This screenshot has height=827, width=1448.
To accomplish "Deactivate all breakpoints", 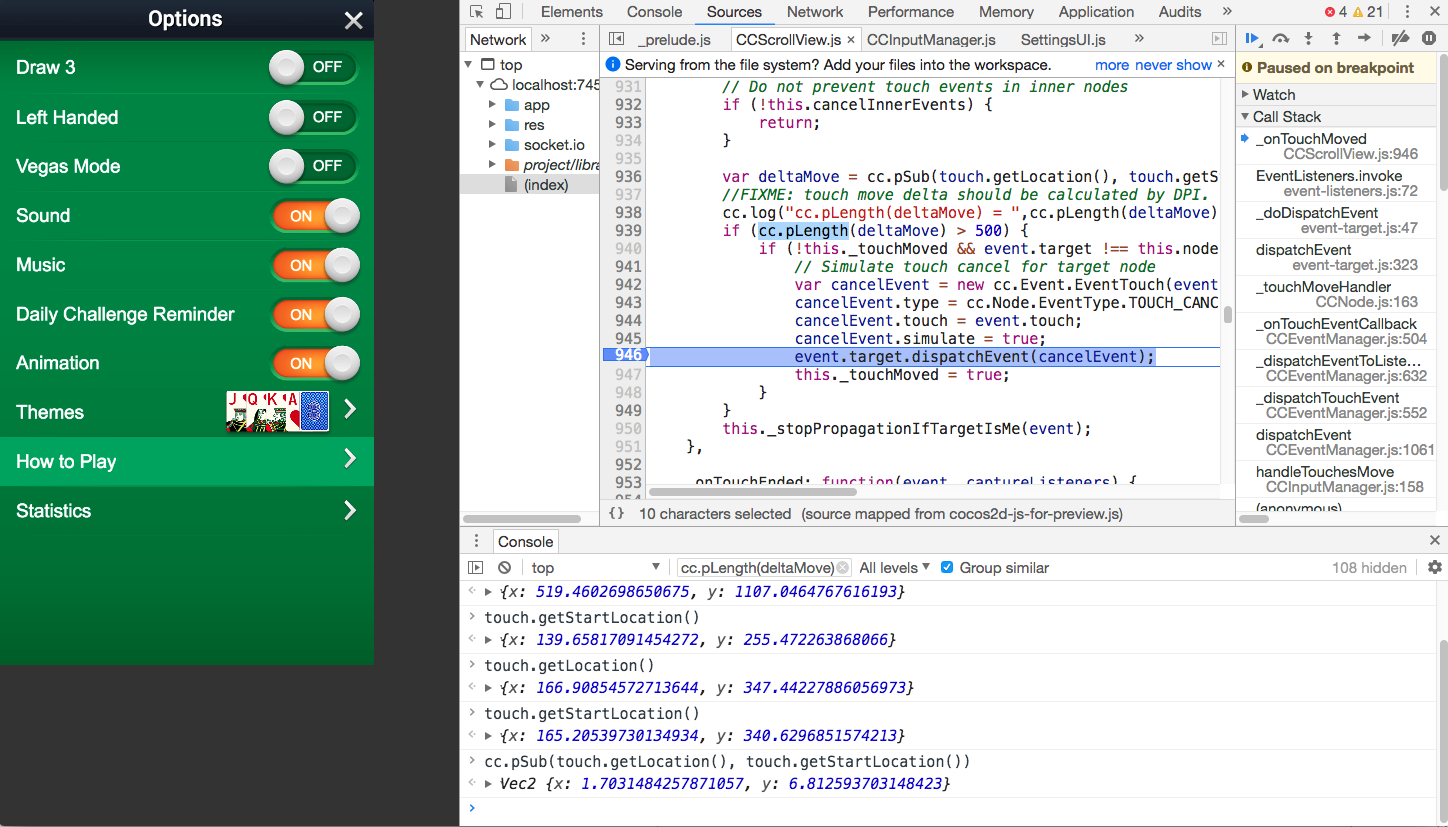I will [1400, 39].
